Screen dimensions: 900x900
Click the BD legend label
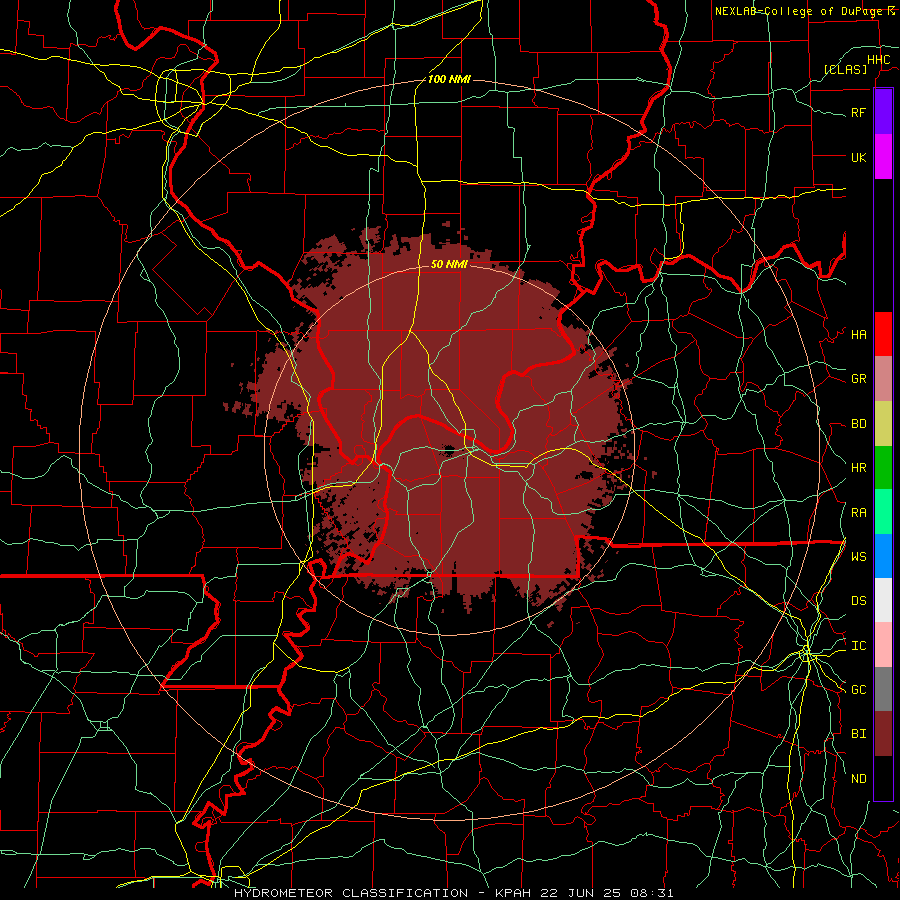tap(858, 424)
